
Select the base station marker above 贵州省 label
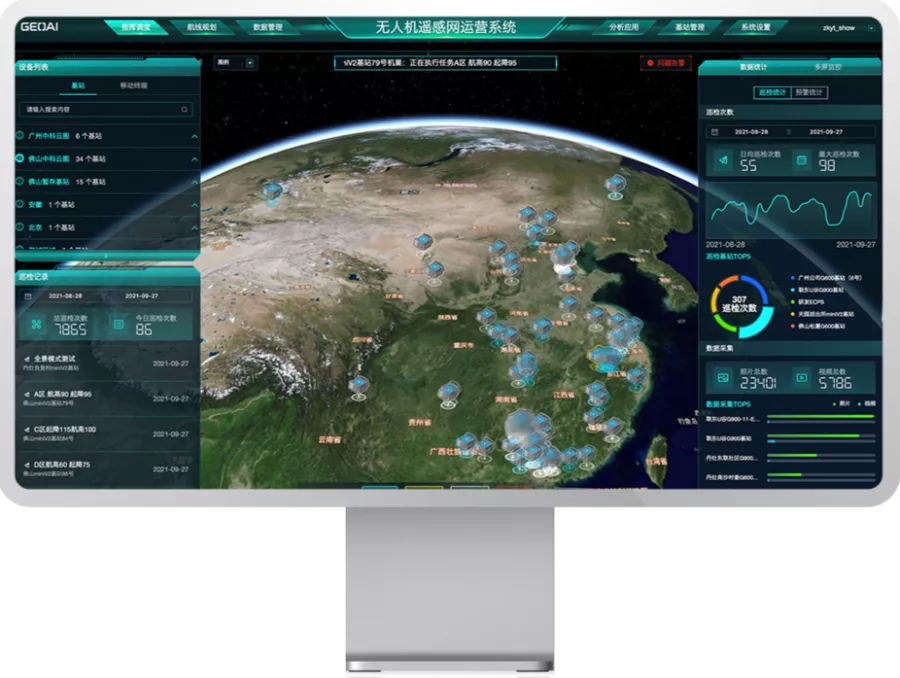[x=448, y=394]
